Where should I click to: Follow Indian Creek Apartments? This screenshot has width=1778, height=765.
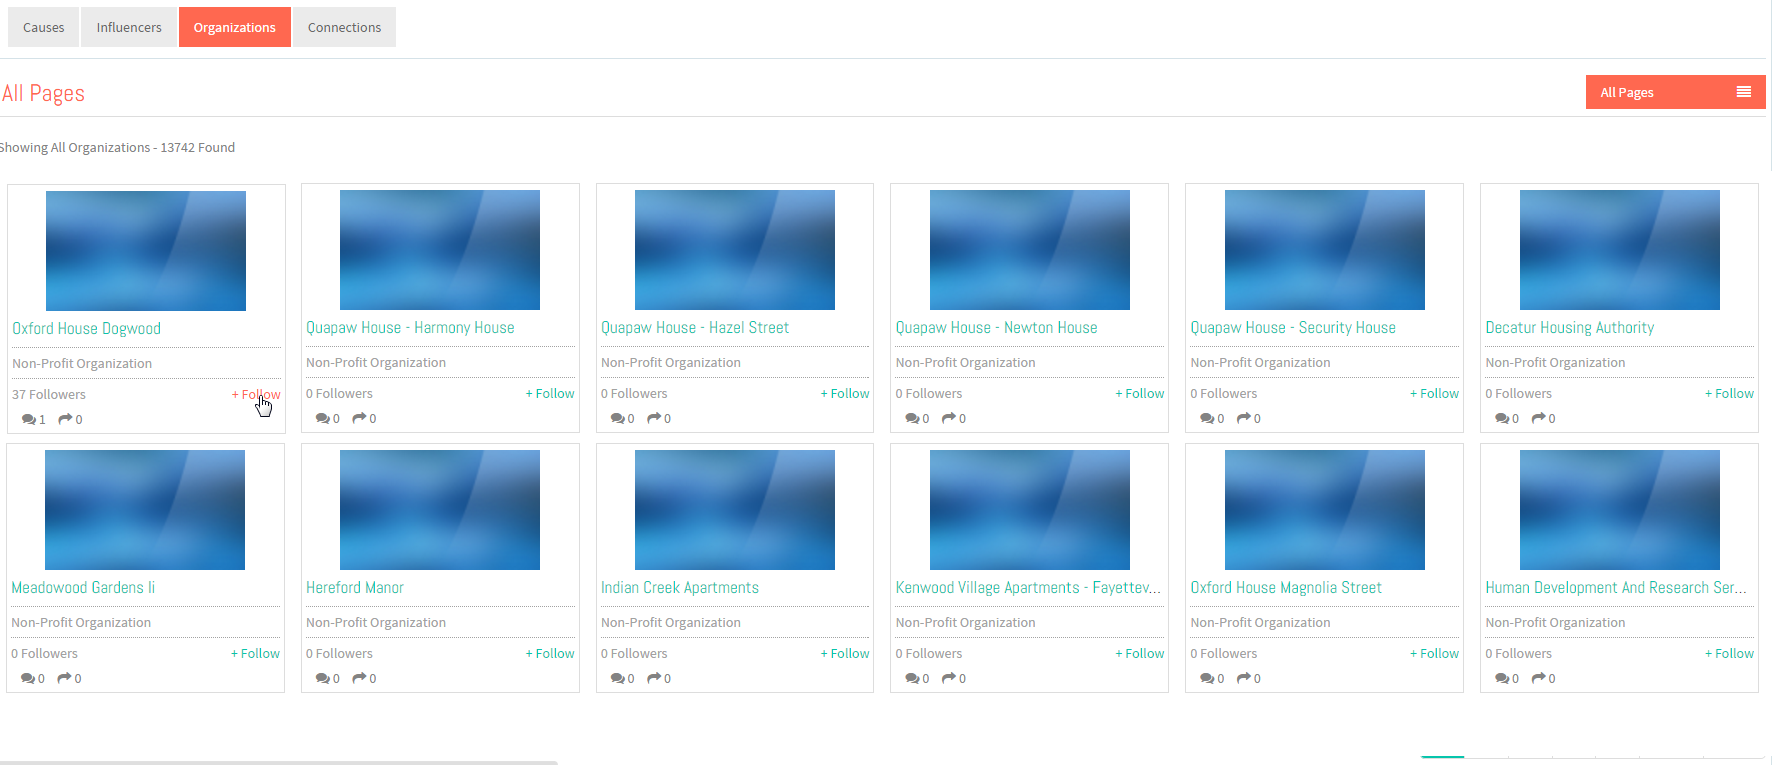(x=845, y=653)
